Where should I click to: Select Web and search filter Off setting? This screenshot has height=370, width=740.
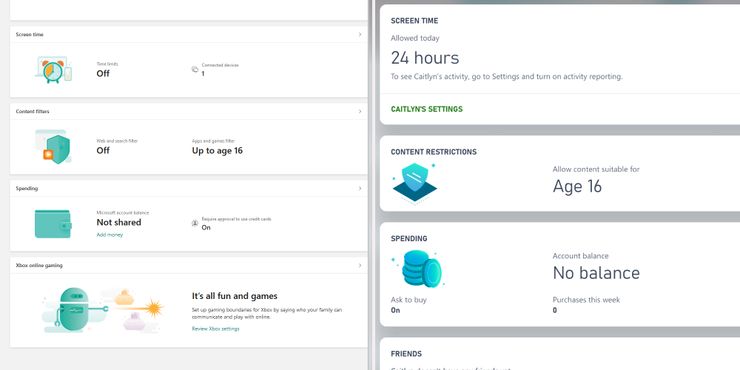(x=103, y=150)
